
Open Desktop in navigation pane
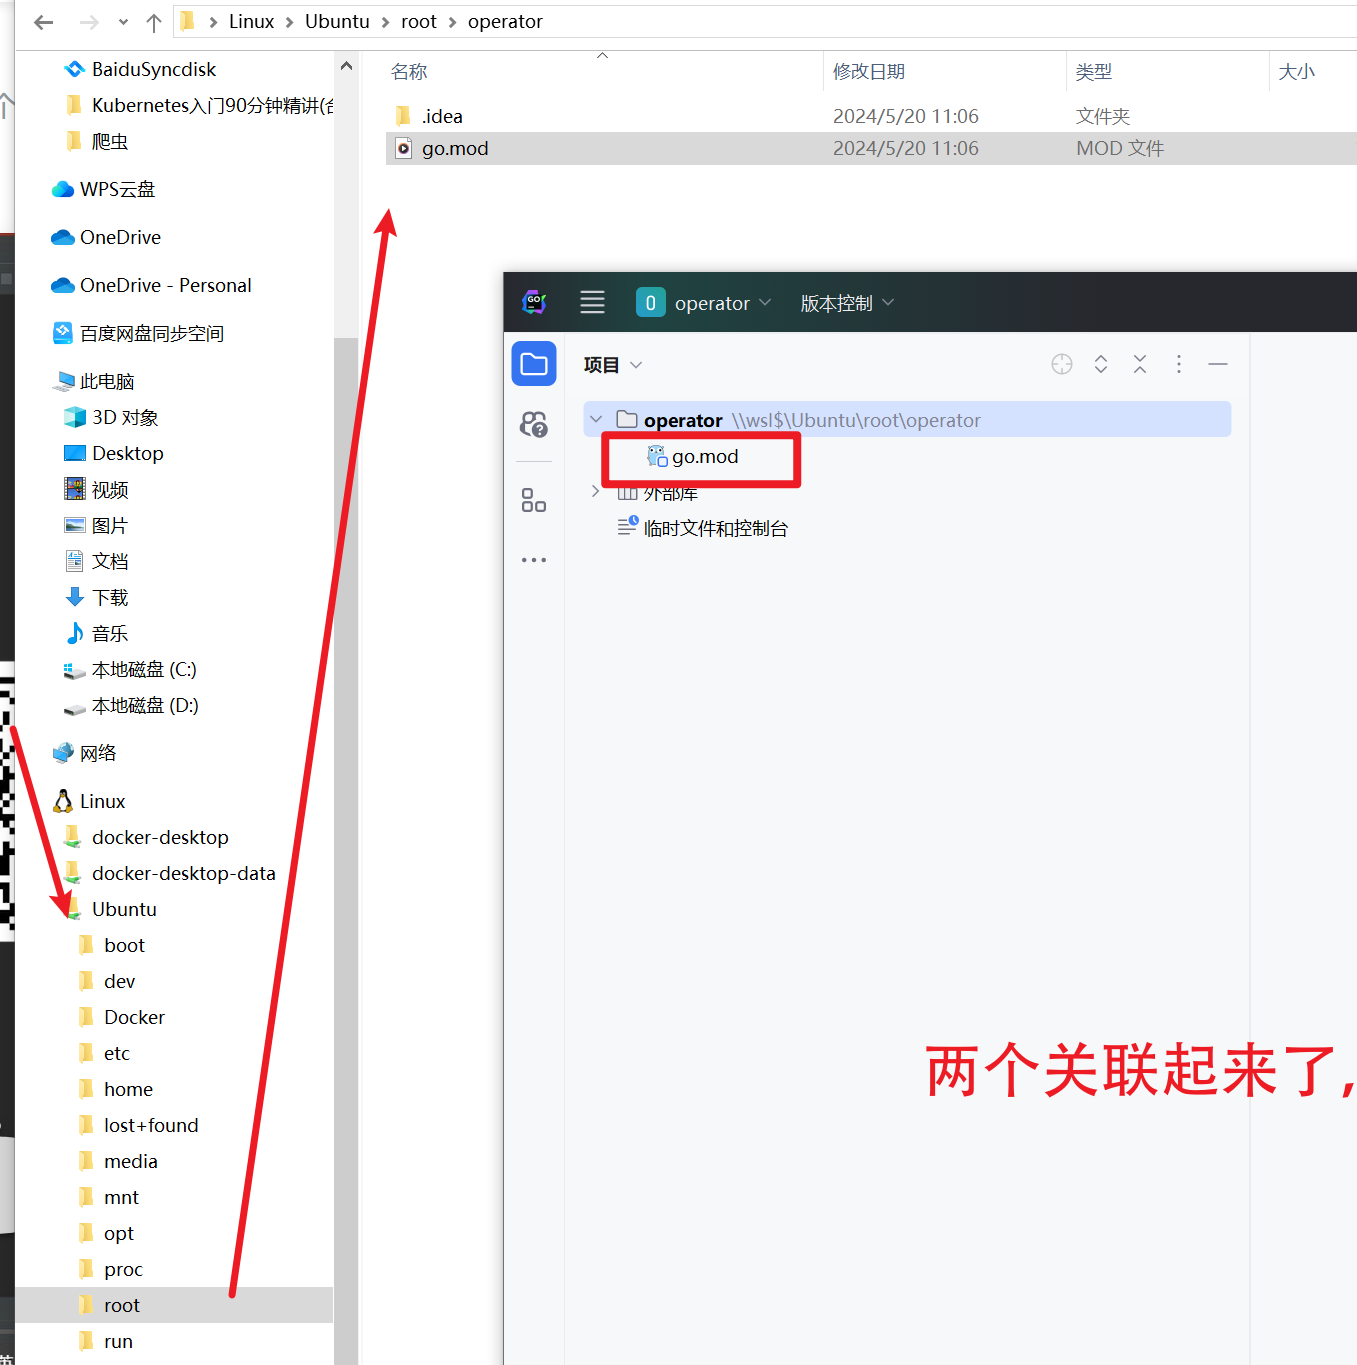114,453
